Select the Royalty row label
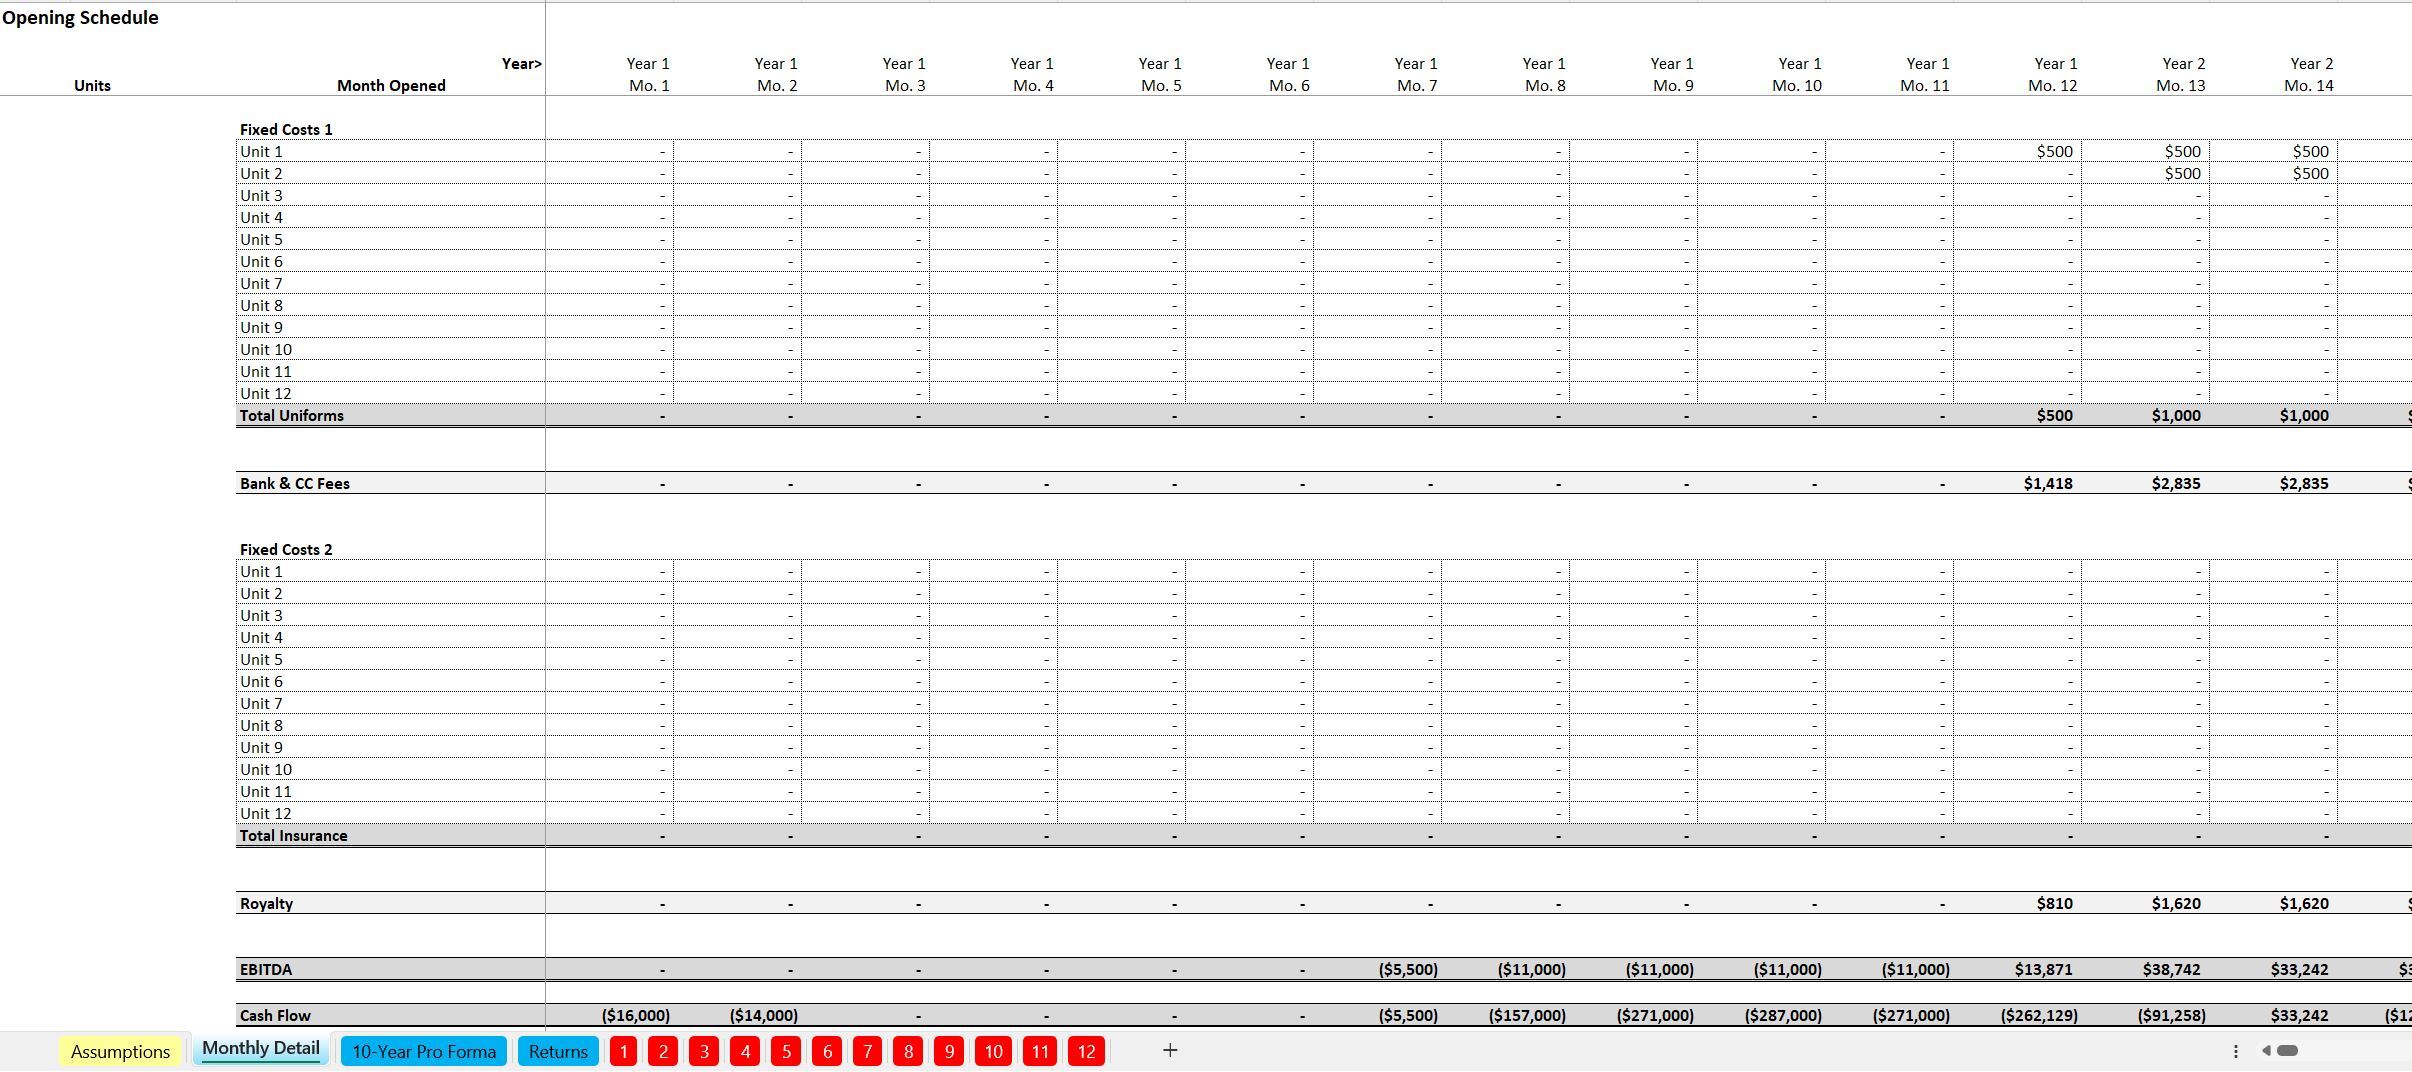The height and width of the screenshot is (1072, 2412). tap(266, 903)
